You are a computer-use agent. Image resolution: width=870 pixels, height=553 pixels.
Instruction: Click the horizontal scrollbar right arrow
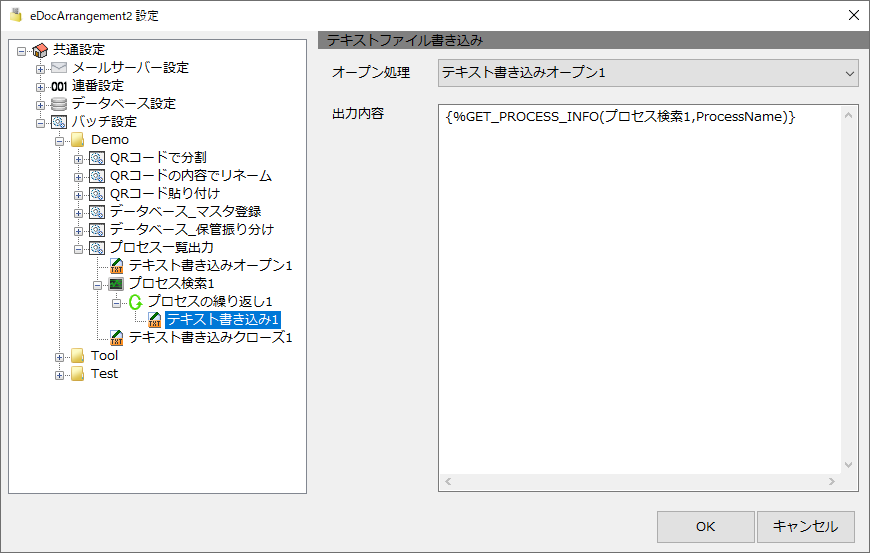pos(832,481)
